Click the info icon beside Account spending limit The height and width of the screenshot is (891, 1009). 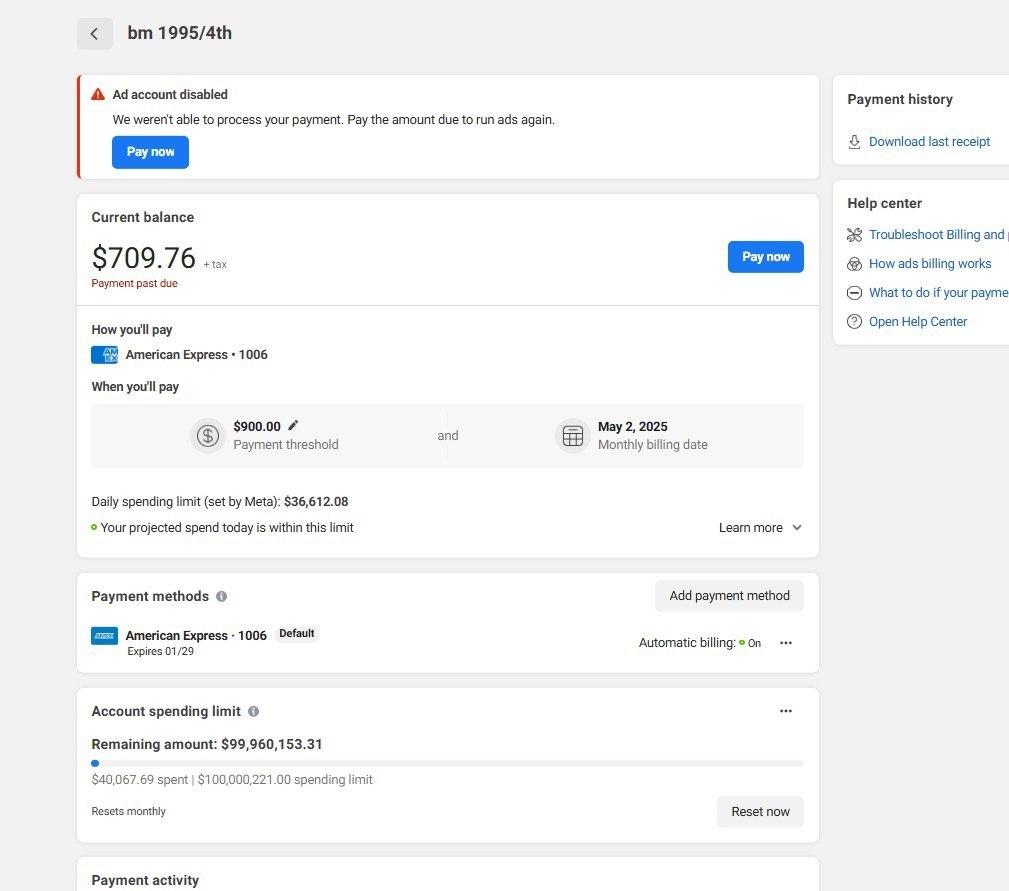(253, 712)
